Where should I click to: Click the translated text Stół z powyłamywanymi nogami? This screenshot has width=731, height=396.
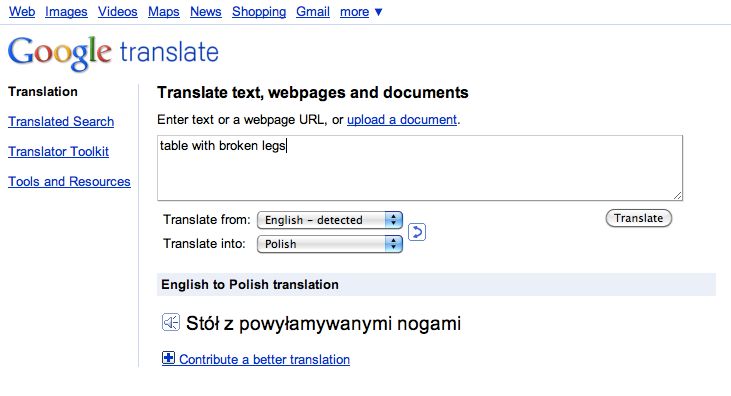click(323, 323)
